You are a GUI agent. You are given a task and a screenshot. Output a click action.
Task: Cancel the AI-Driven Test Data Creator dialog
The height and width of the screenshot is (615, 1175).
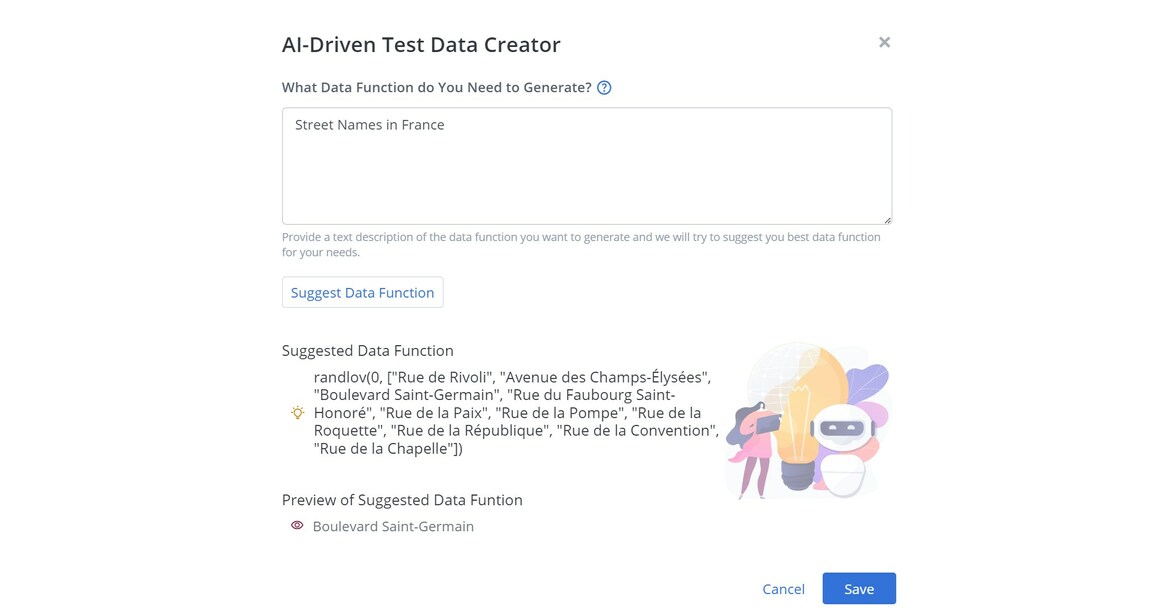(783, 589)
